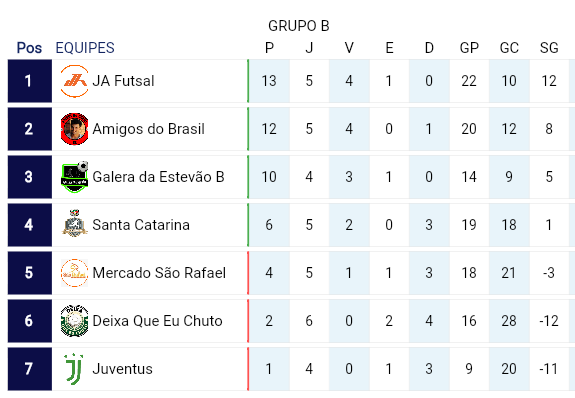Open the JA Futsal team name
The image size is (575, 398).
[123, 81]
